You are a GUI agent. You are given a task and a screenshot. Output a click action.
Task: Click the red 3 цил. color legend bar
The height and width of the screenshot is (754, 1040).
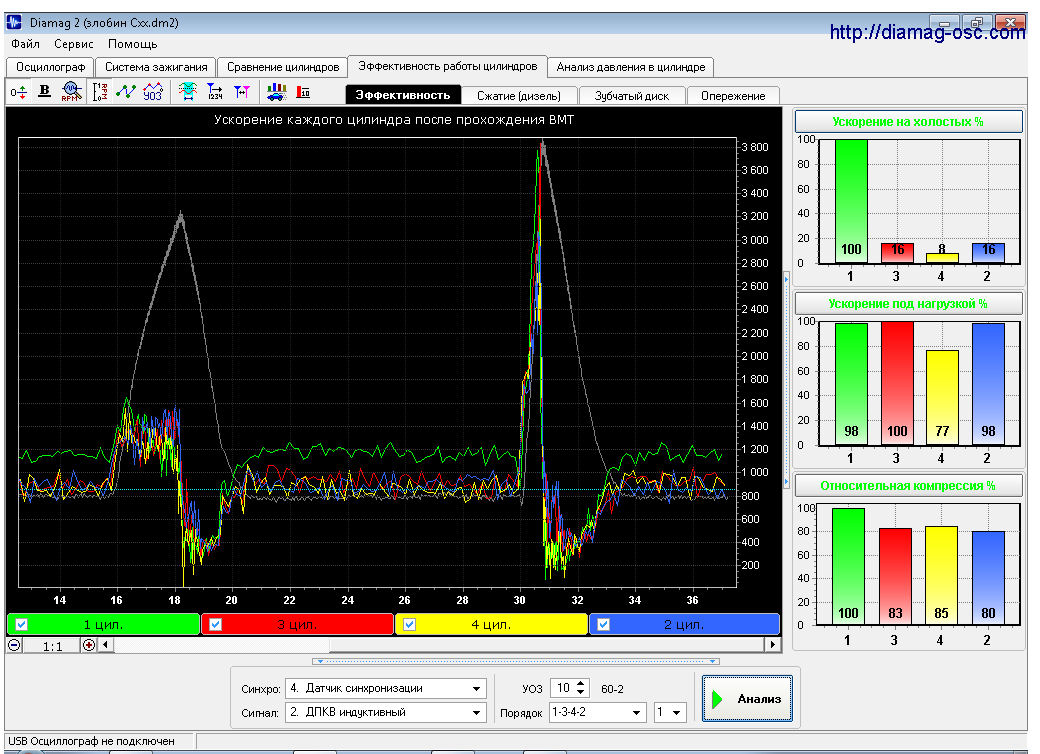point(297,624)
